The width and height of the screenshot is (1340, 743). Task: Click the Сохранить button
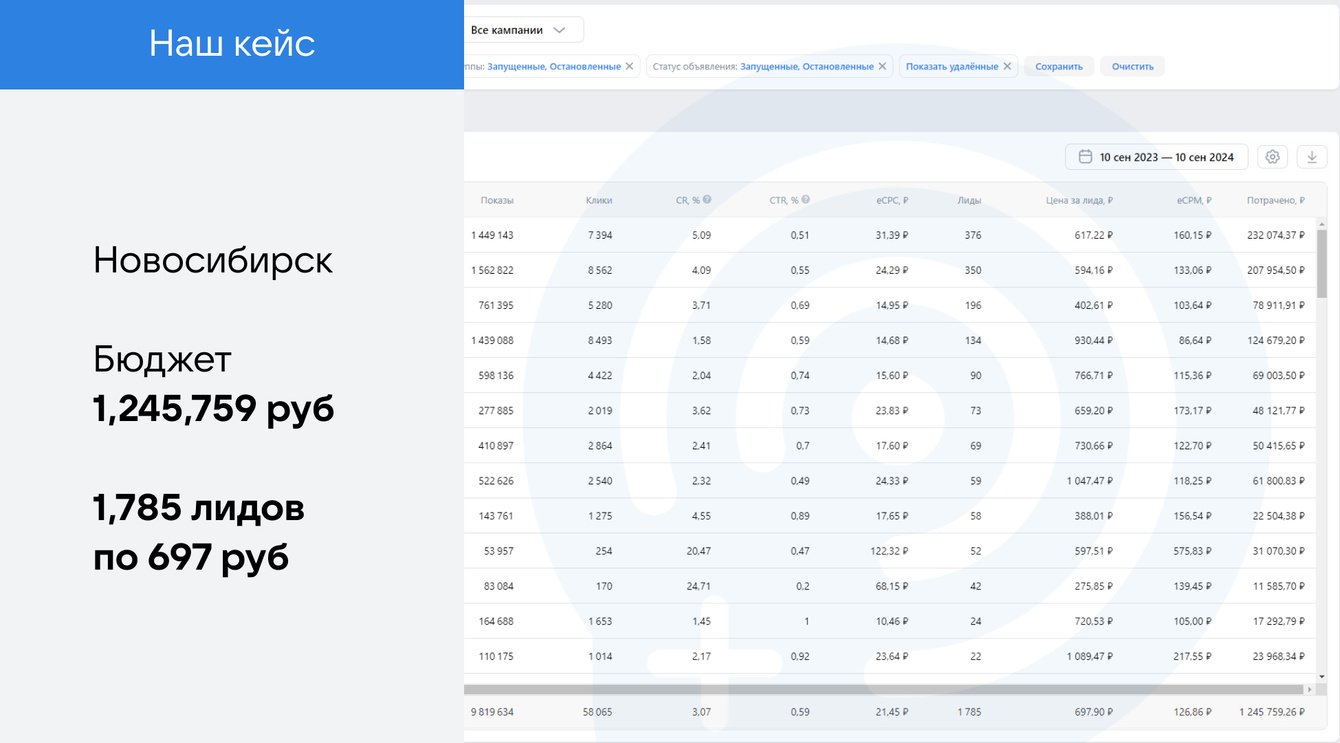tap(1059, 67)
